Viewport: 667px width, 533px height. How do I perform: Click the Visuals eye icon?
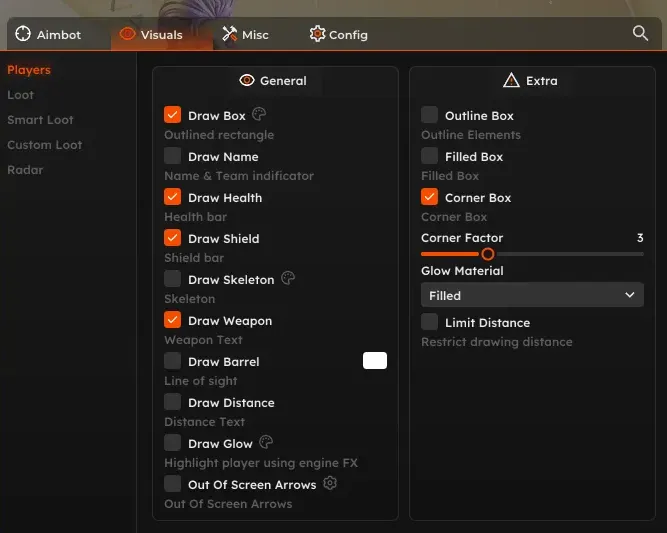click(x=127, y=34)
